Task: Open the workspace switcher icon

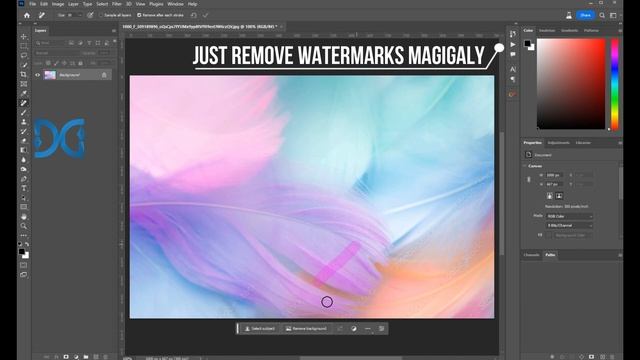Action: coord(613,15)
